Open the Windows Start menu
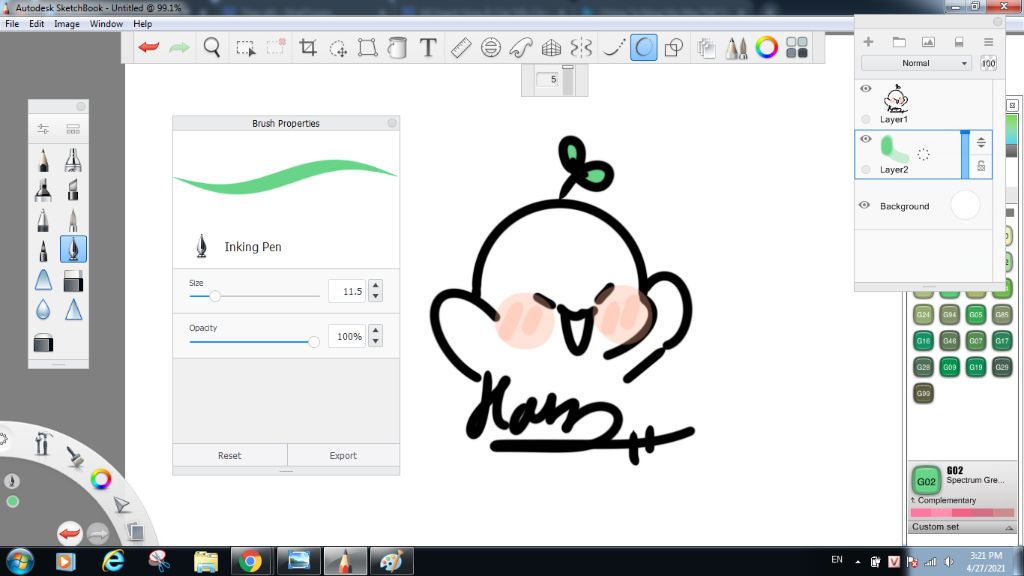 pos(19,561)
